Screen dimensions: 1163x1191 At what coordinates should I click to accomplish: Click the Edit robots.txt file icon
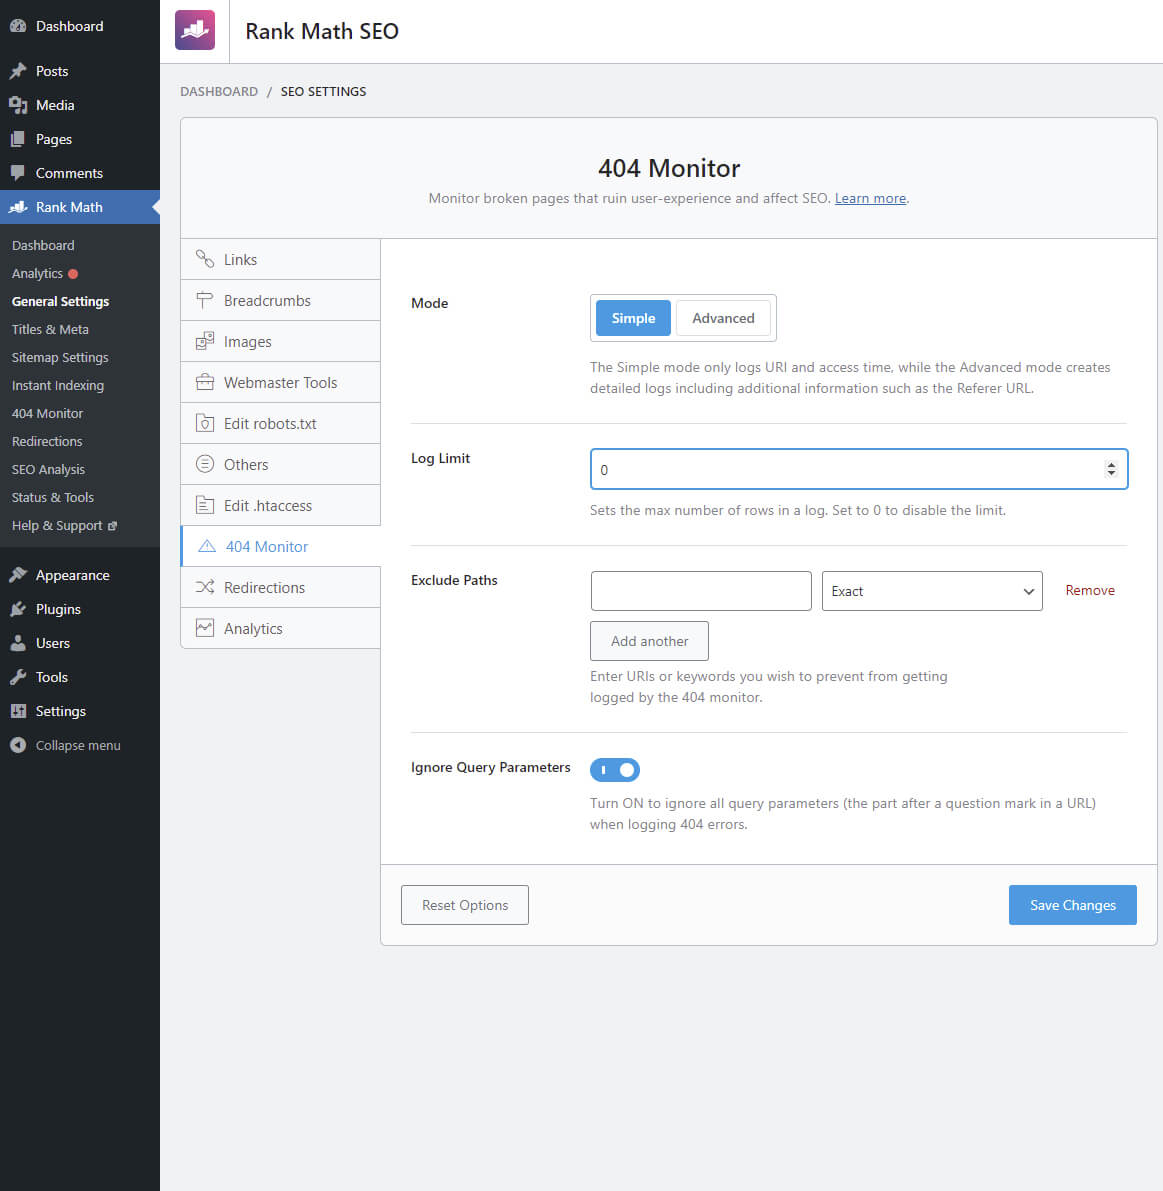(204, 423)
